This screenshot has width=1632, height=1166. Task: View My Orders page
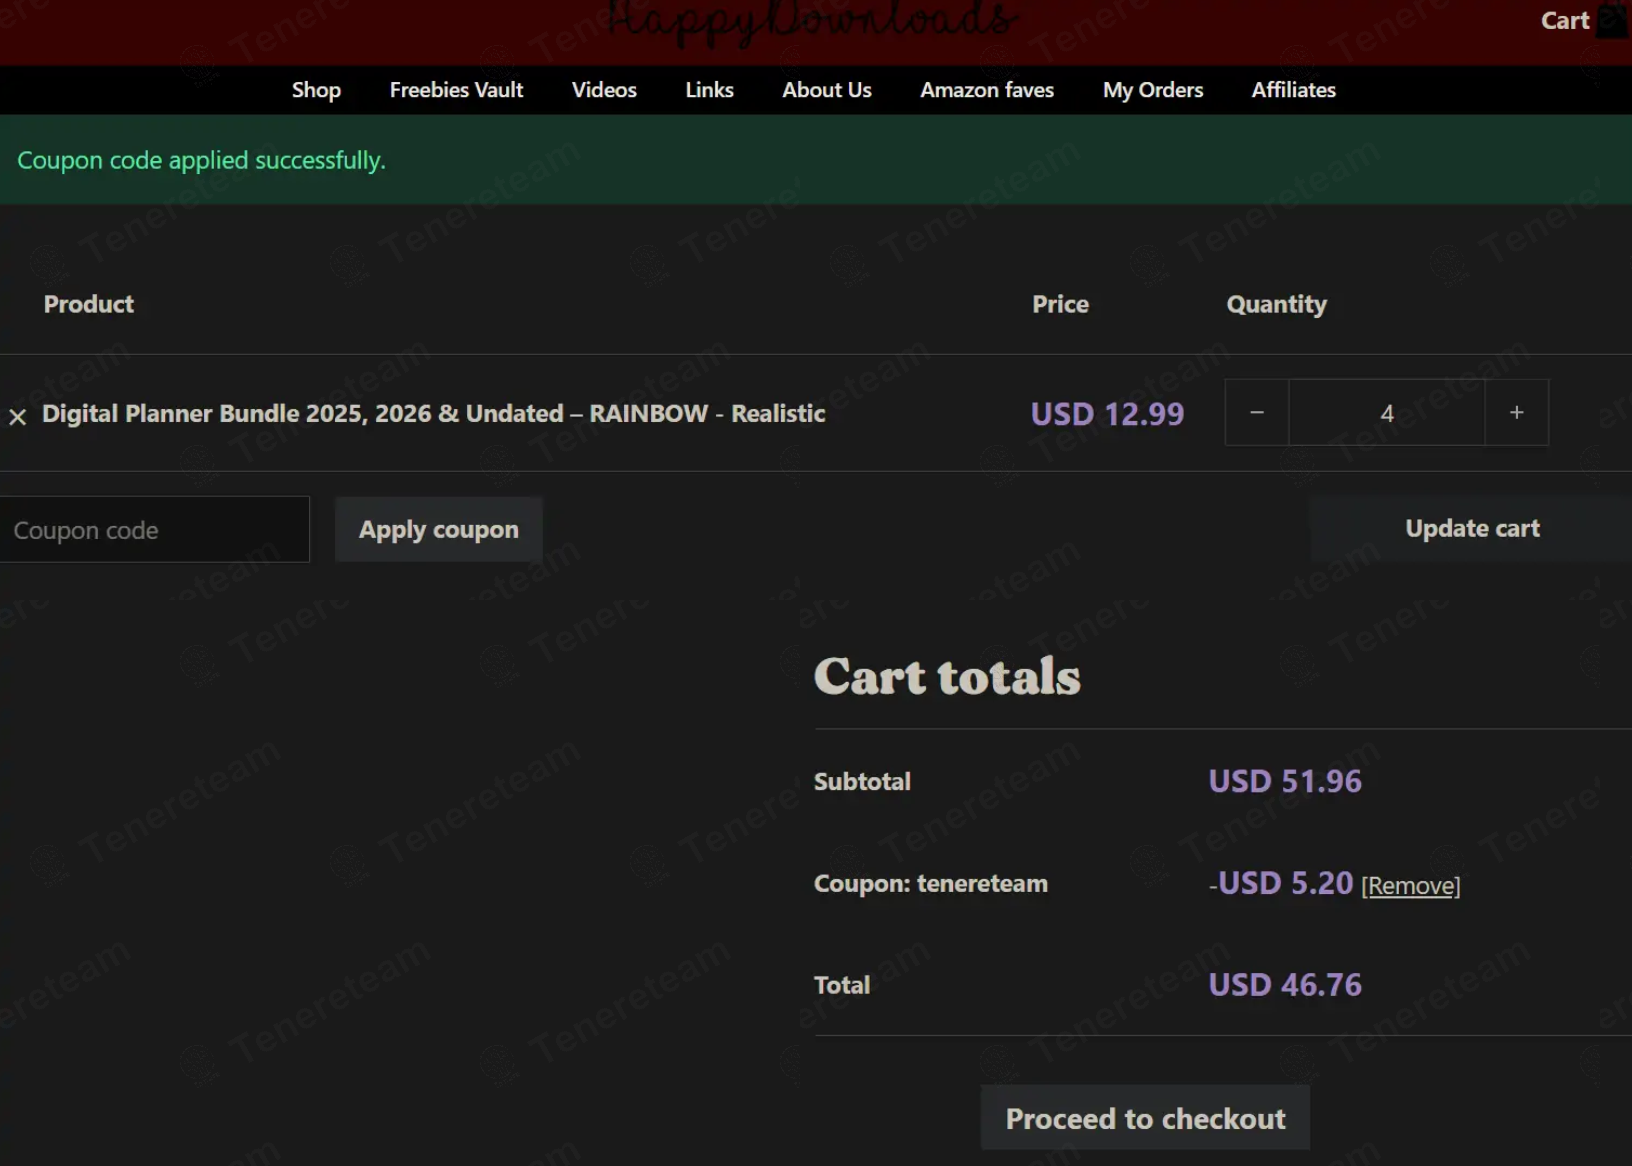1153,90
